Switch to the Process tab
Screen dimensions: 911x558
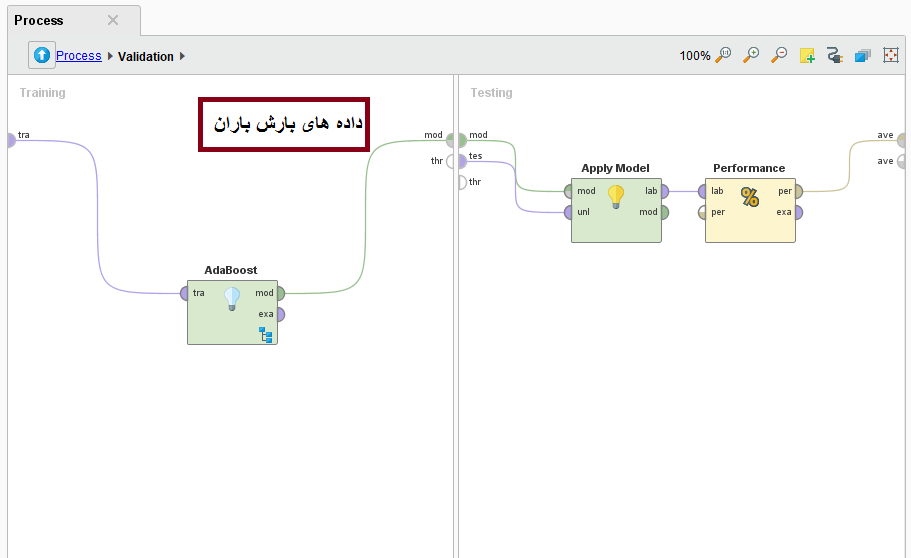point(39,20)
